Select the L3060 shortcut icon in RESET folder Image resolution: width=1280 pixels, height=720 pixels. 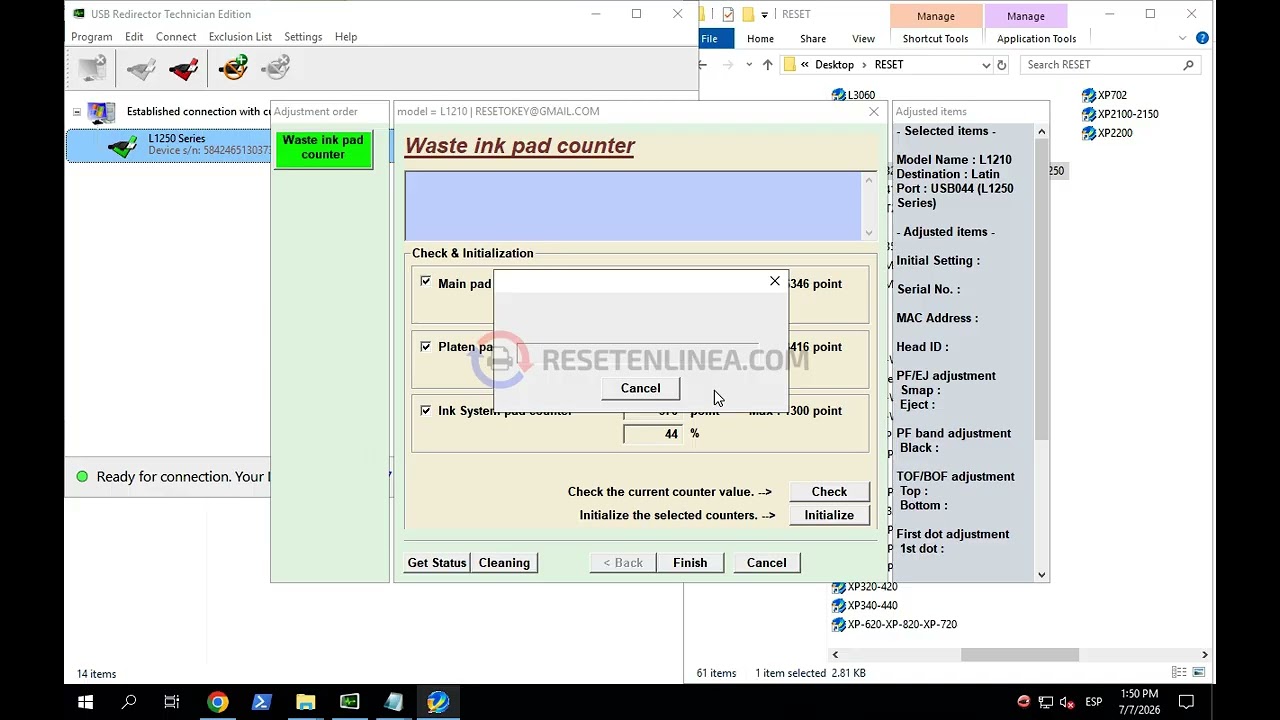coord(839,95)
